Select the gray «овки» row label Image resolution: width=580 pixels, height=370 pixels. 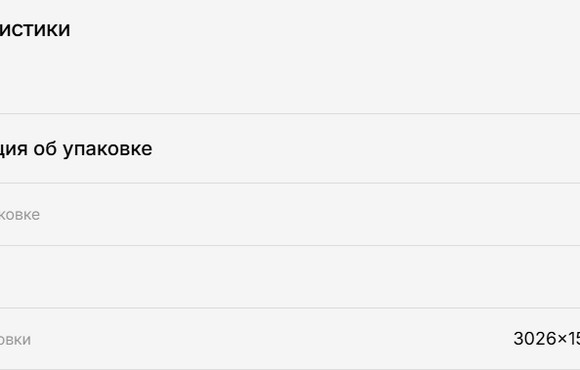(15, 340)
